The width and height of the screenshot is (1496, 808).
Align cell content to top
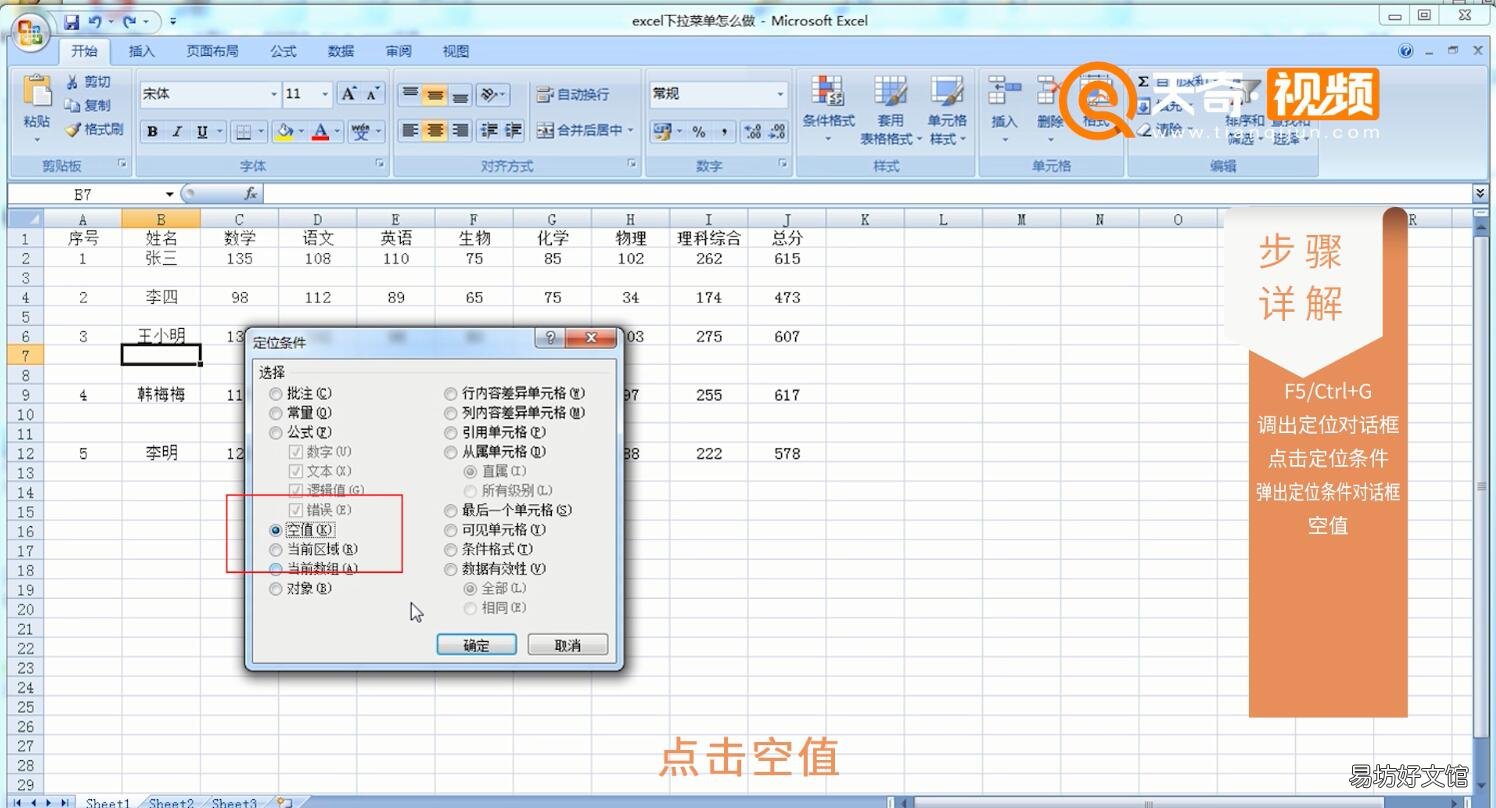410,95
